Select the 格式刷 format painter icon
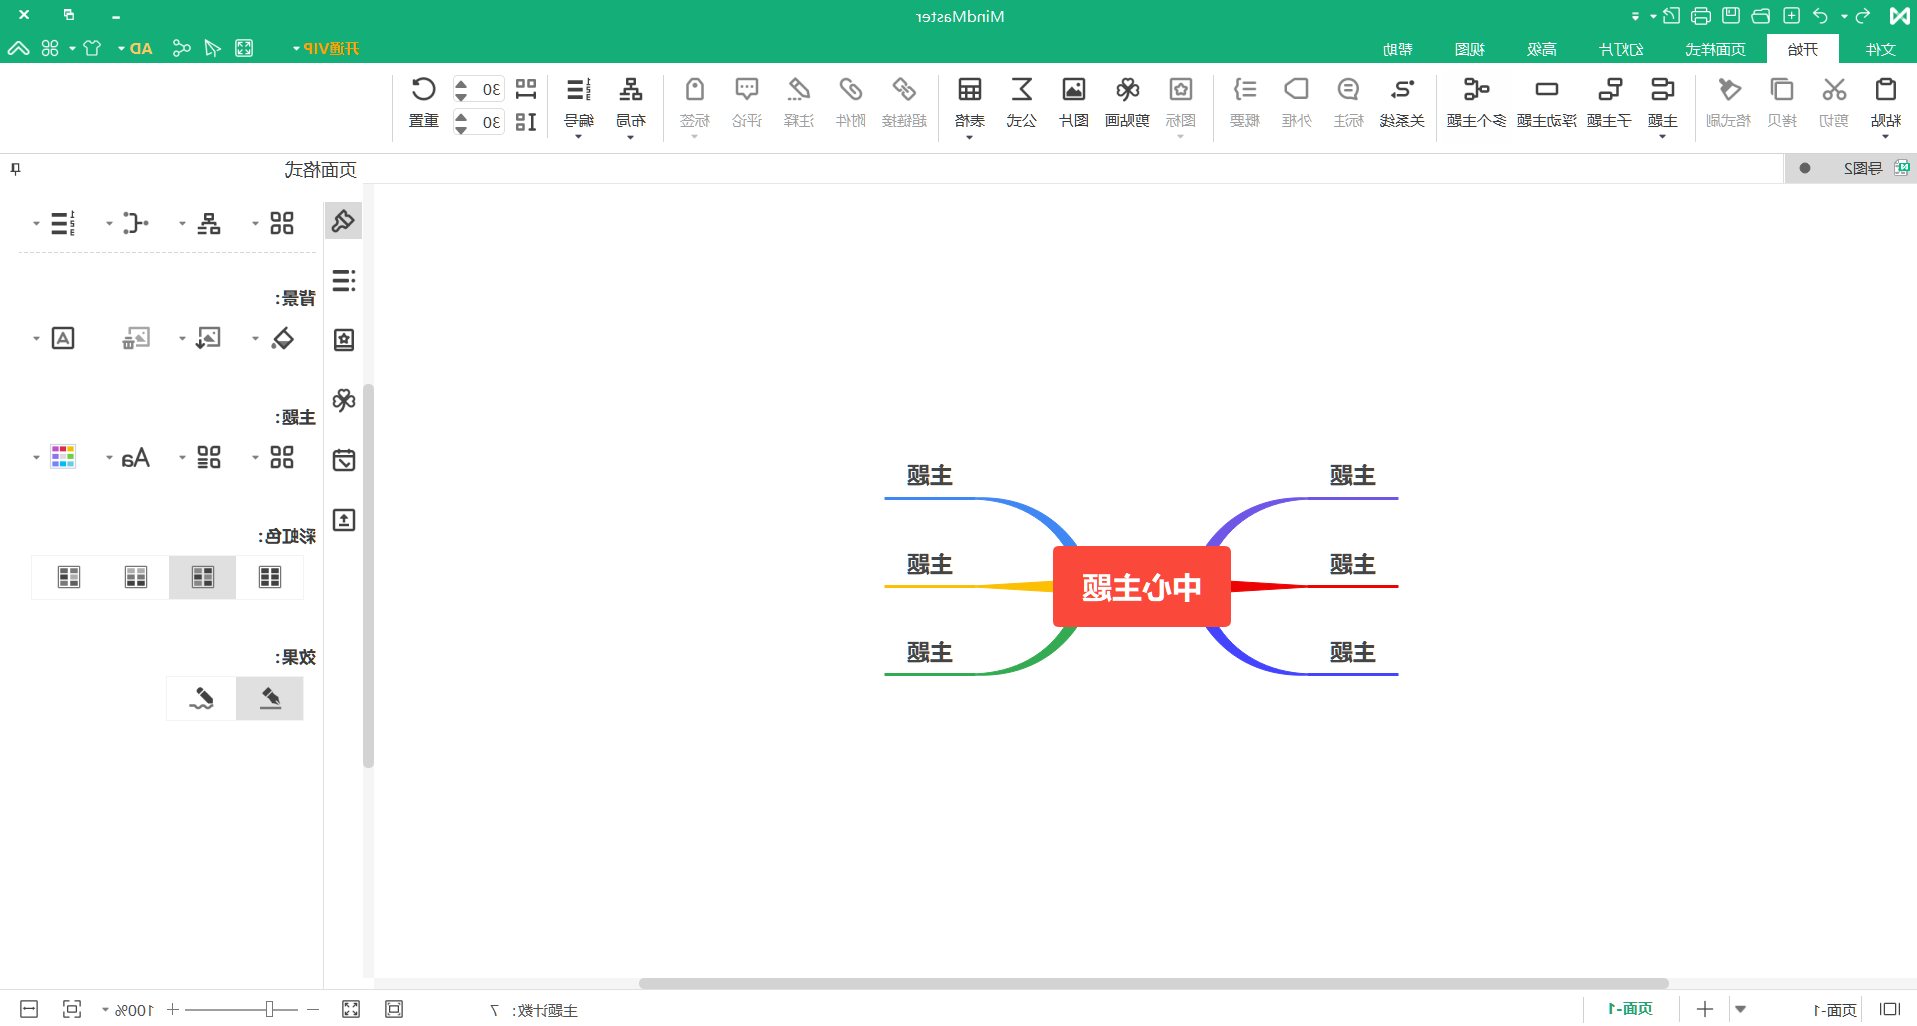1917x1026 pixels. pyautogui.click(x=1729, y=90)
